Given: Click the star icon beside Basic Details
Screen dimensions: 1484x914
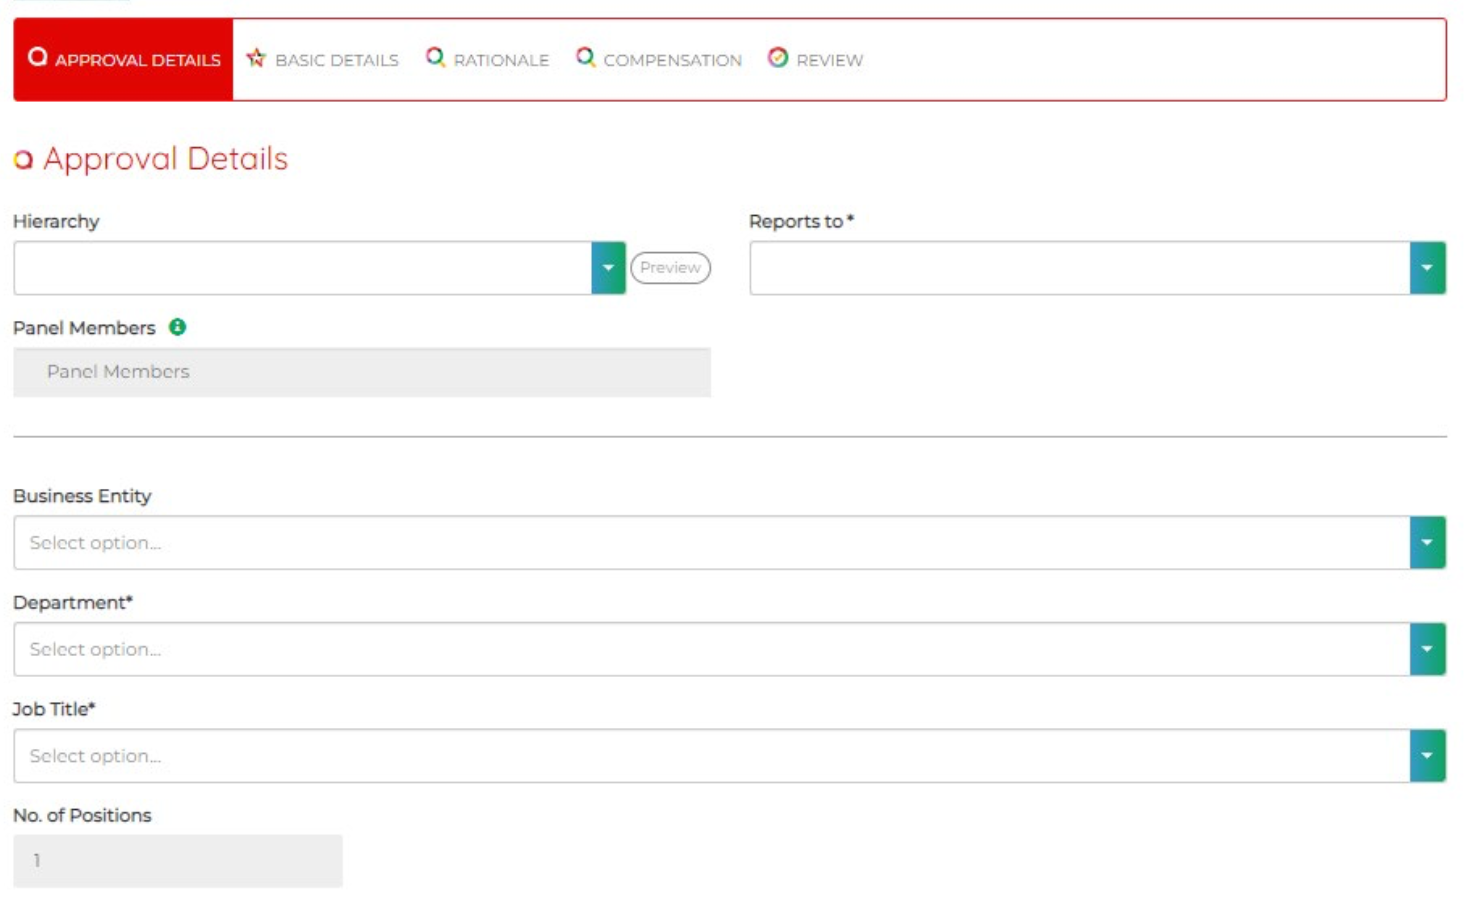Looking at the screenshot, I should click(x=257, y=58).
